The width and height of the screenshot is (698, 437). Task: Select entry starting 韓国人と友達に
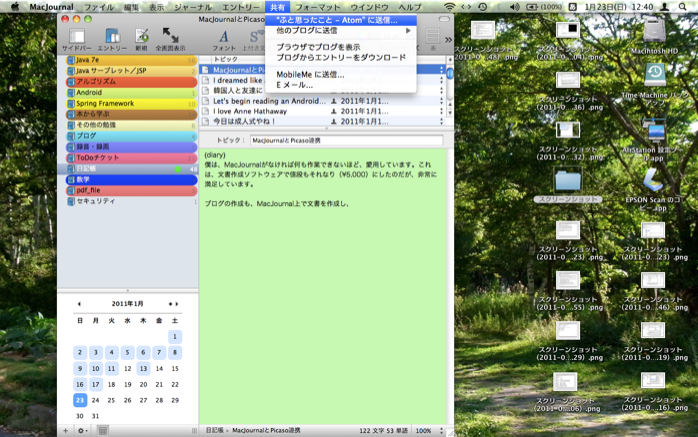(237, 91)
